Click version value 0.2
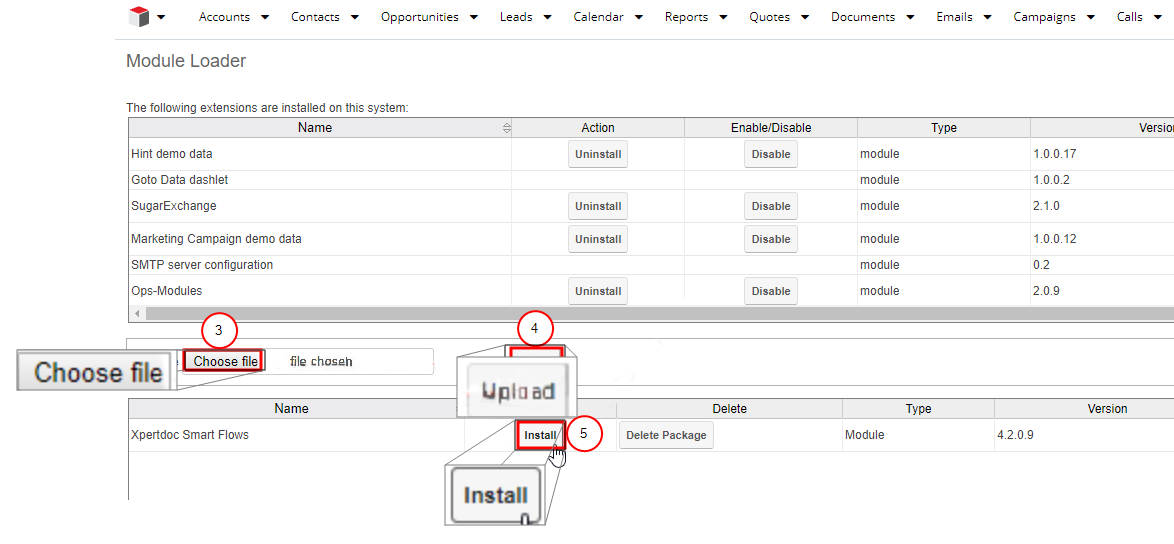1174x544 pixels. [1041, 265]
